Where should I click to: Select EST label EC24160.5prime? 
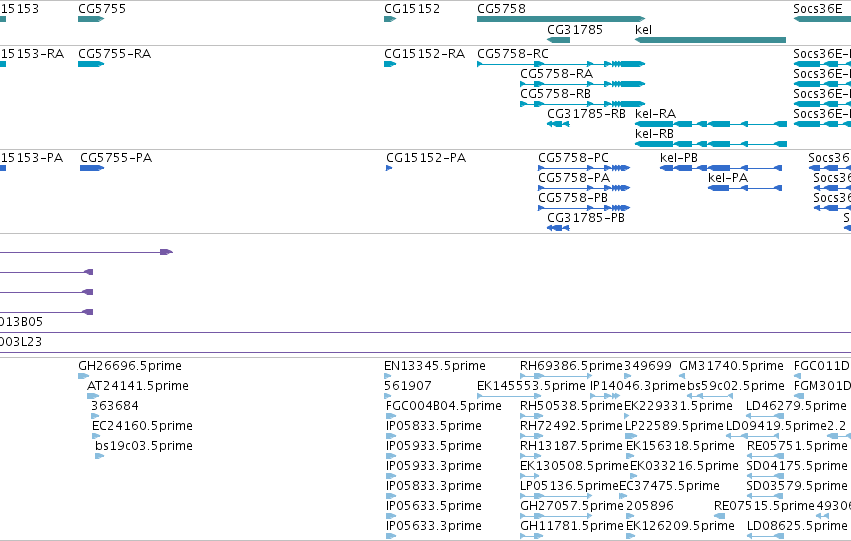pyautogui.click(x=142, y=426)
